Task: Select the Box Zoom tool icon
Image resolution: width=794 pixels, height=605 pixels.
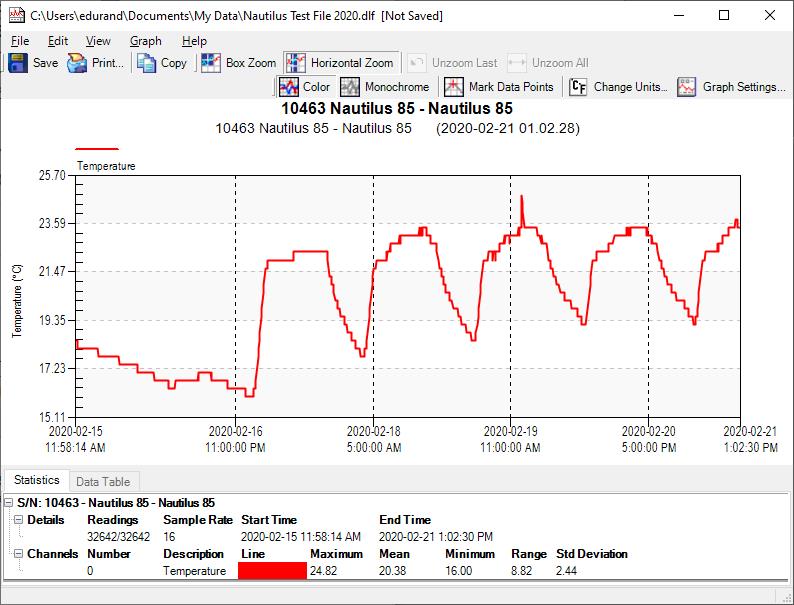Action: [211, 63]
